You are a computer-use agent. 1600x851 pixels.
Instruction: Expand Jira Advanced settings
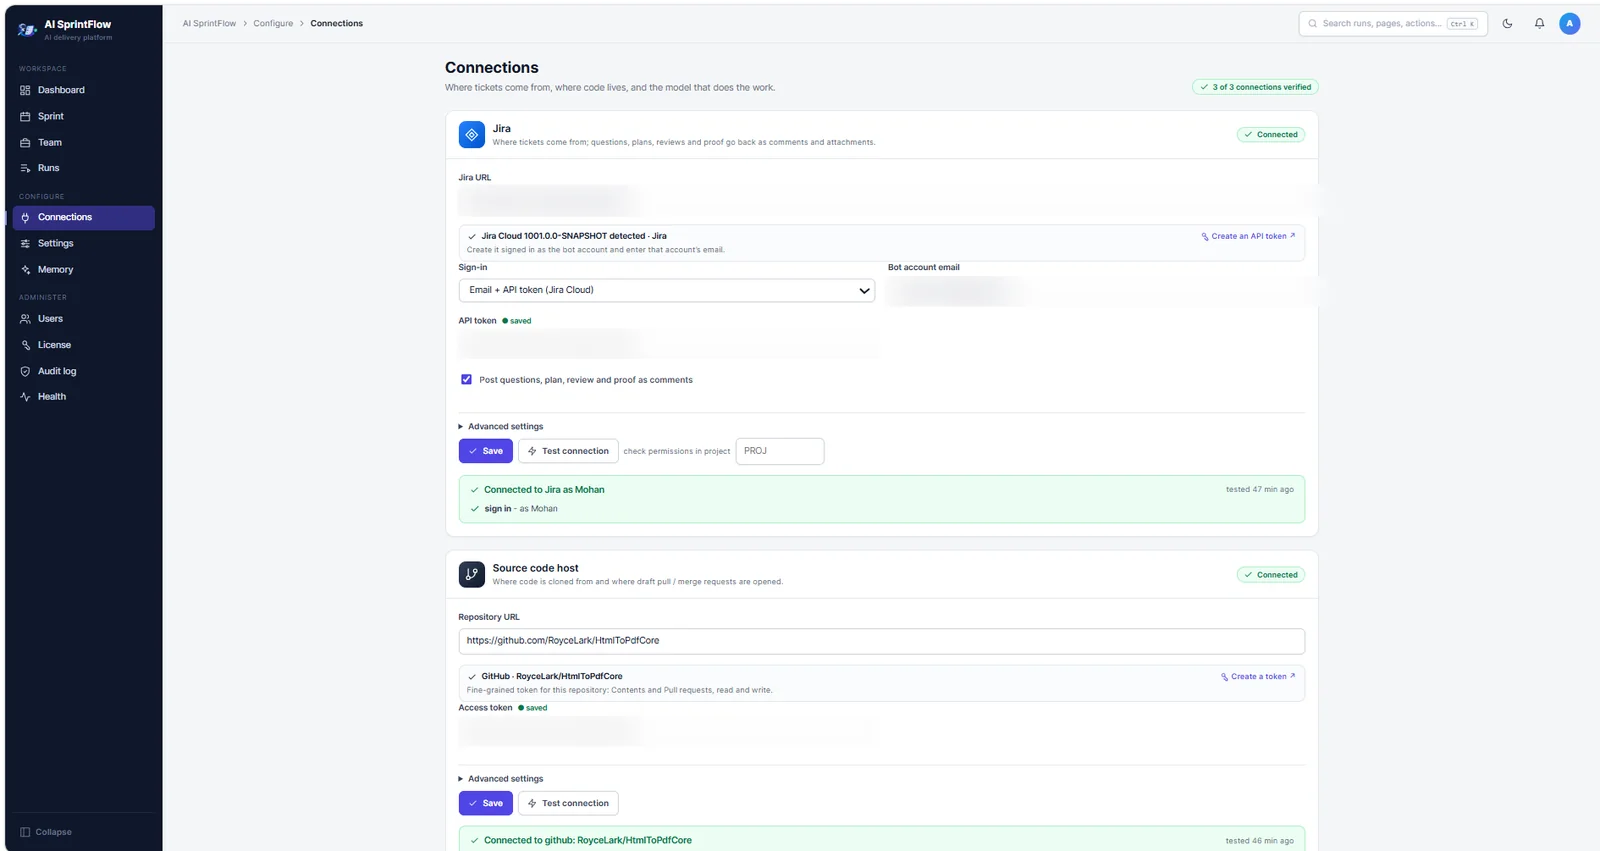tap(501, 426)
